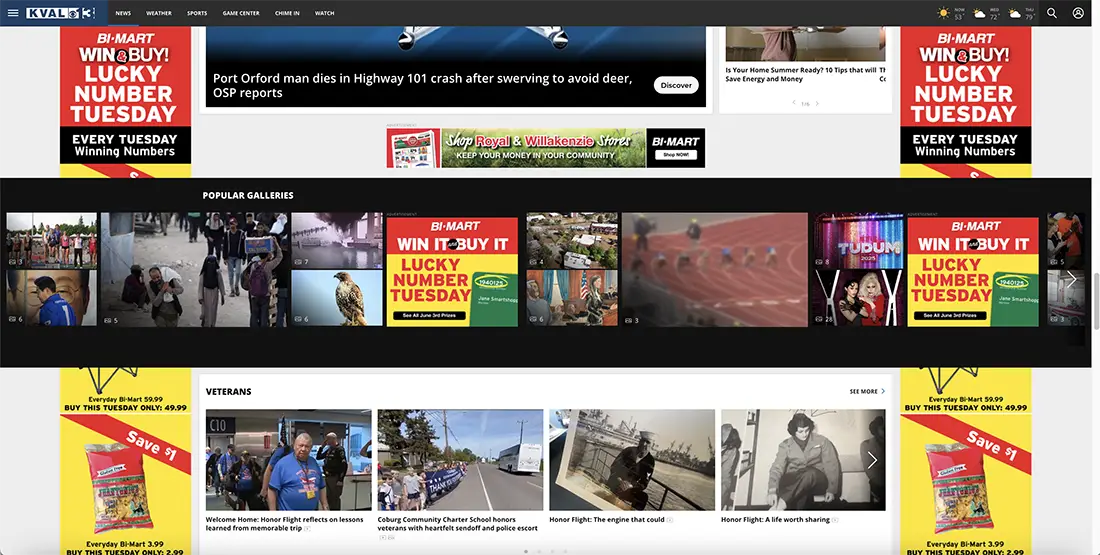Open 'Welcome Home: Honor Flight reflects' story
Viewport: 1100px width, 555px height.
284,523
